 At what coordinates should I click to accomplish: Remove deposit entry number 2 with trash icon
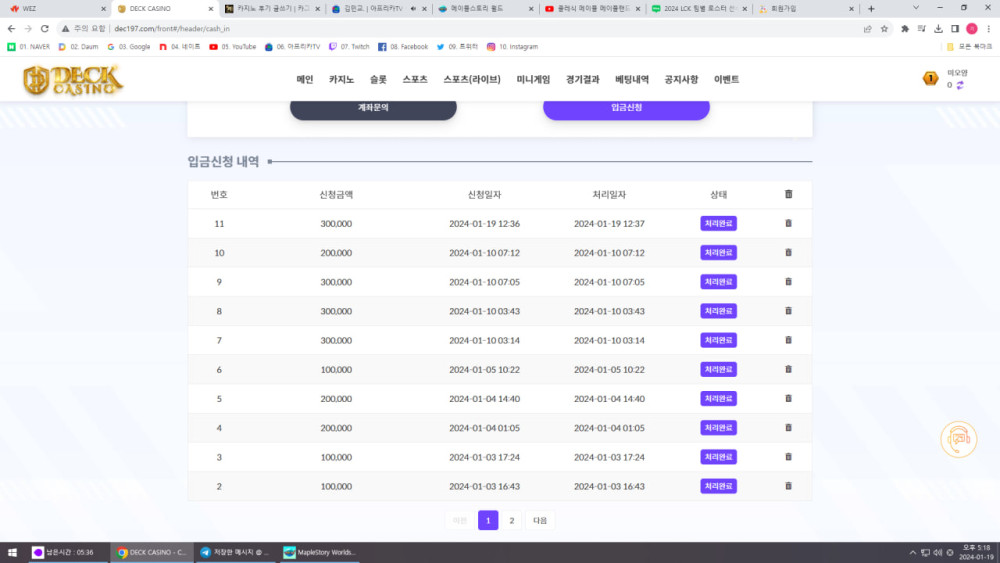(788, 486)
